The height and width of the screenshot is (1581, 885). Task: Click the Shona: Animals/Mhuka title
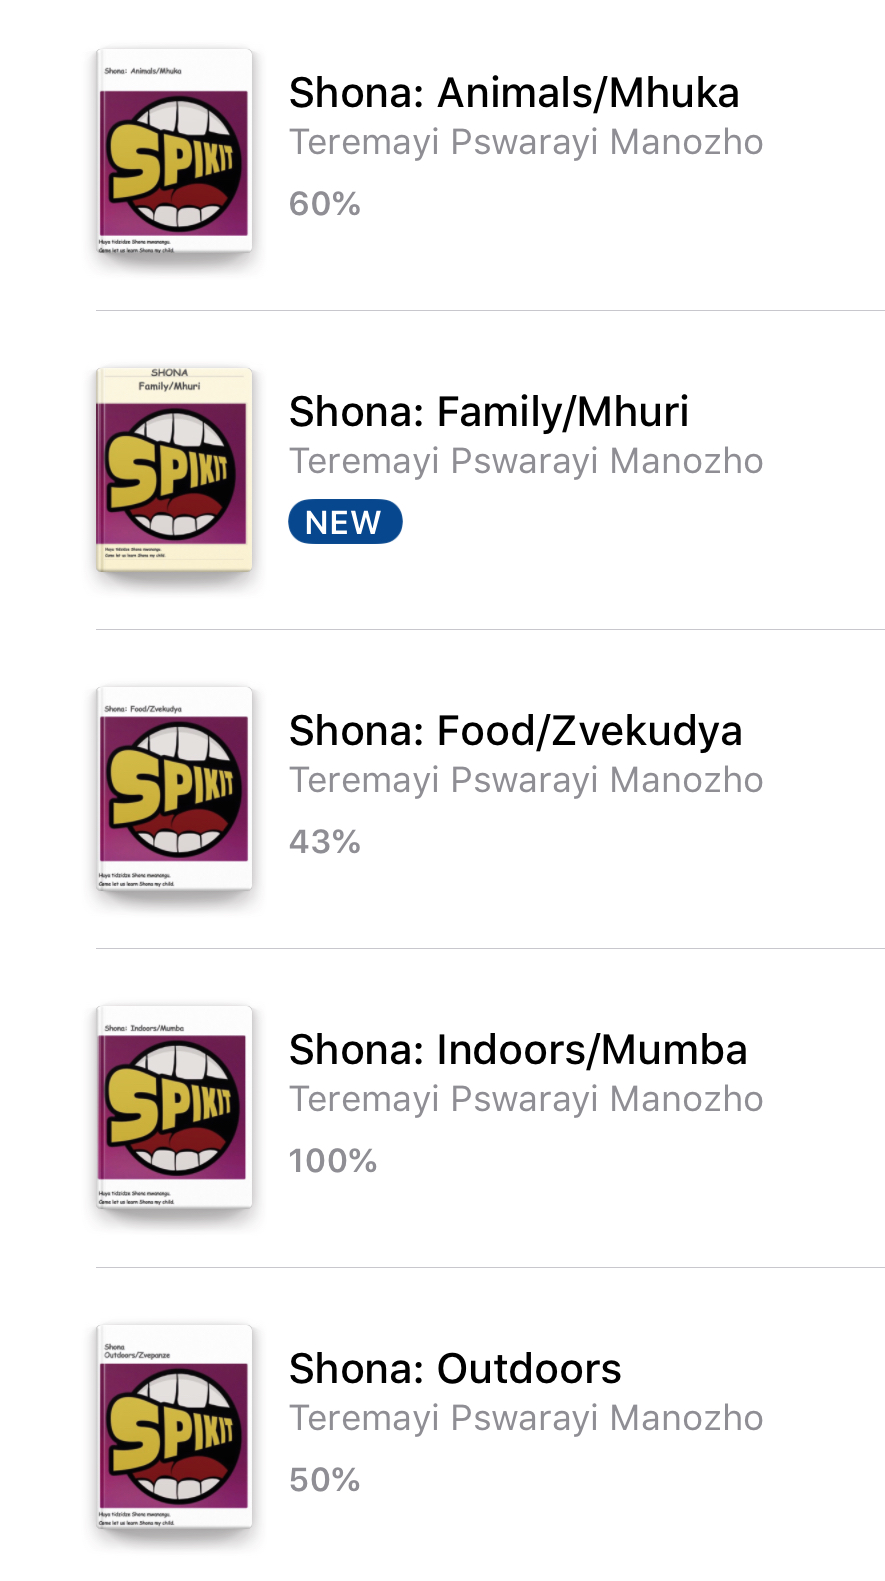tap(514, 93)
